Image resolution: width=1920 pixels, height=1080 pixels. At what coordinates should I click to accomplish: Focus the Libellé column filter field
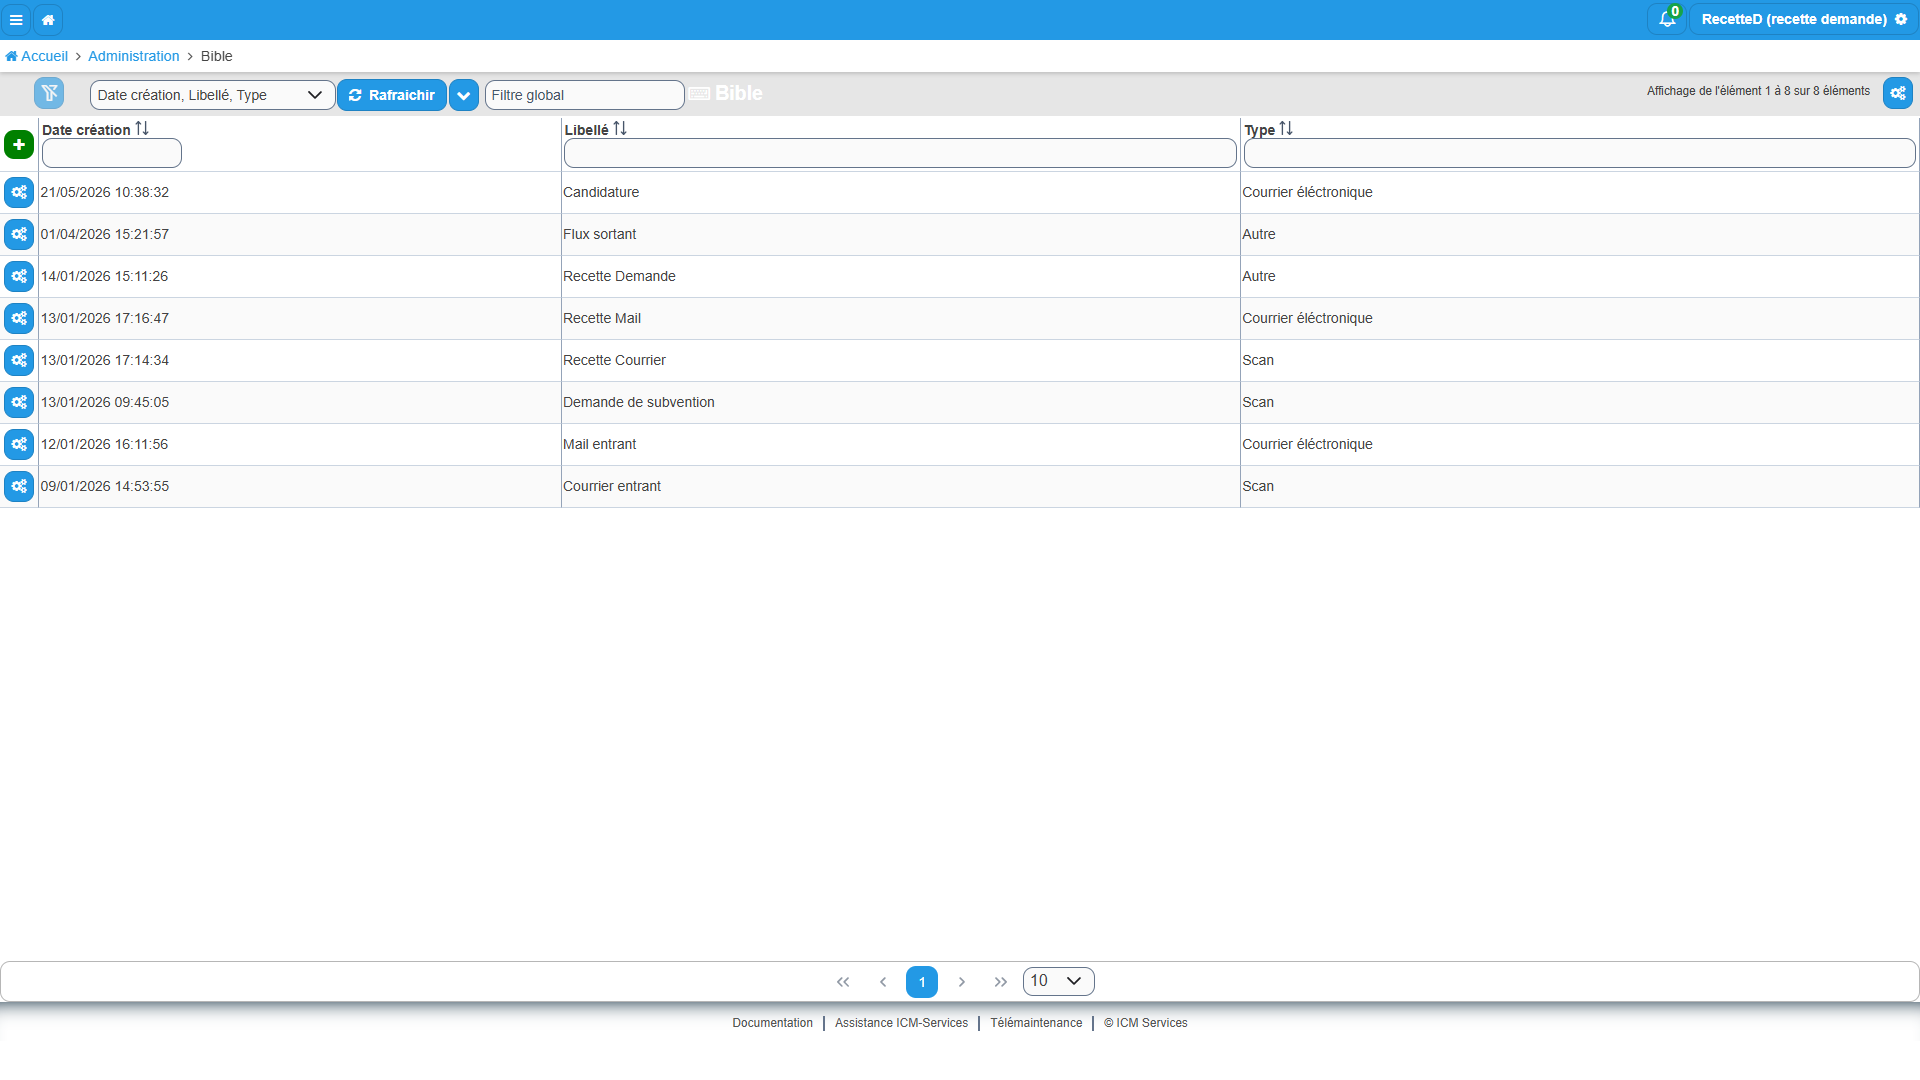[x=900, y=153]
